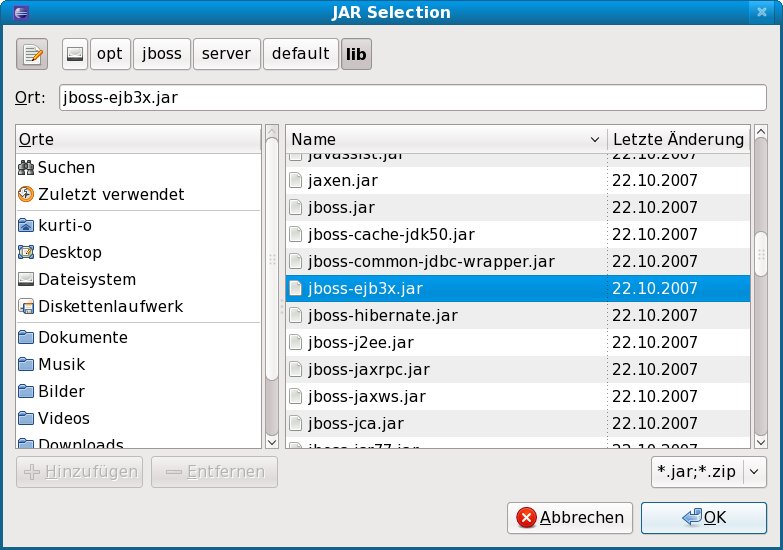Select file jboss-jaxrpc.jar
Viewport: 783px width, 550px height.
pos(518,369)
